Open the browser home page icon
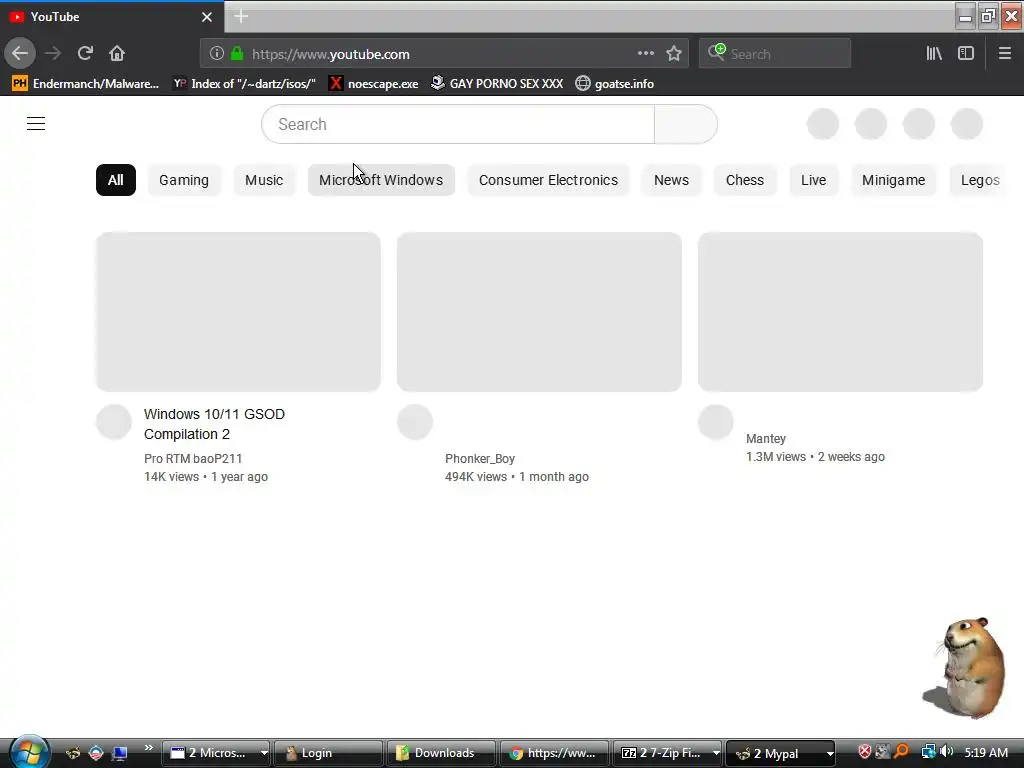Image resolution: width=1024 pixels, height=768 pixels. (x=117, y=54)
